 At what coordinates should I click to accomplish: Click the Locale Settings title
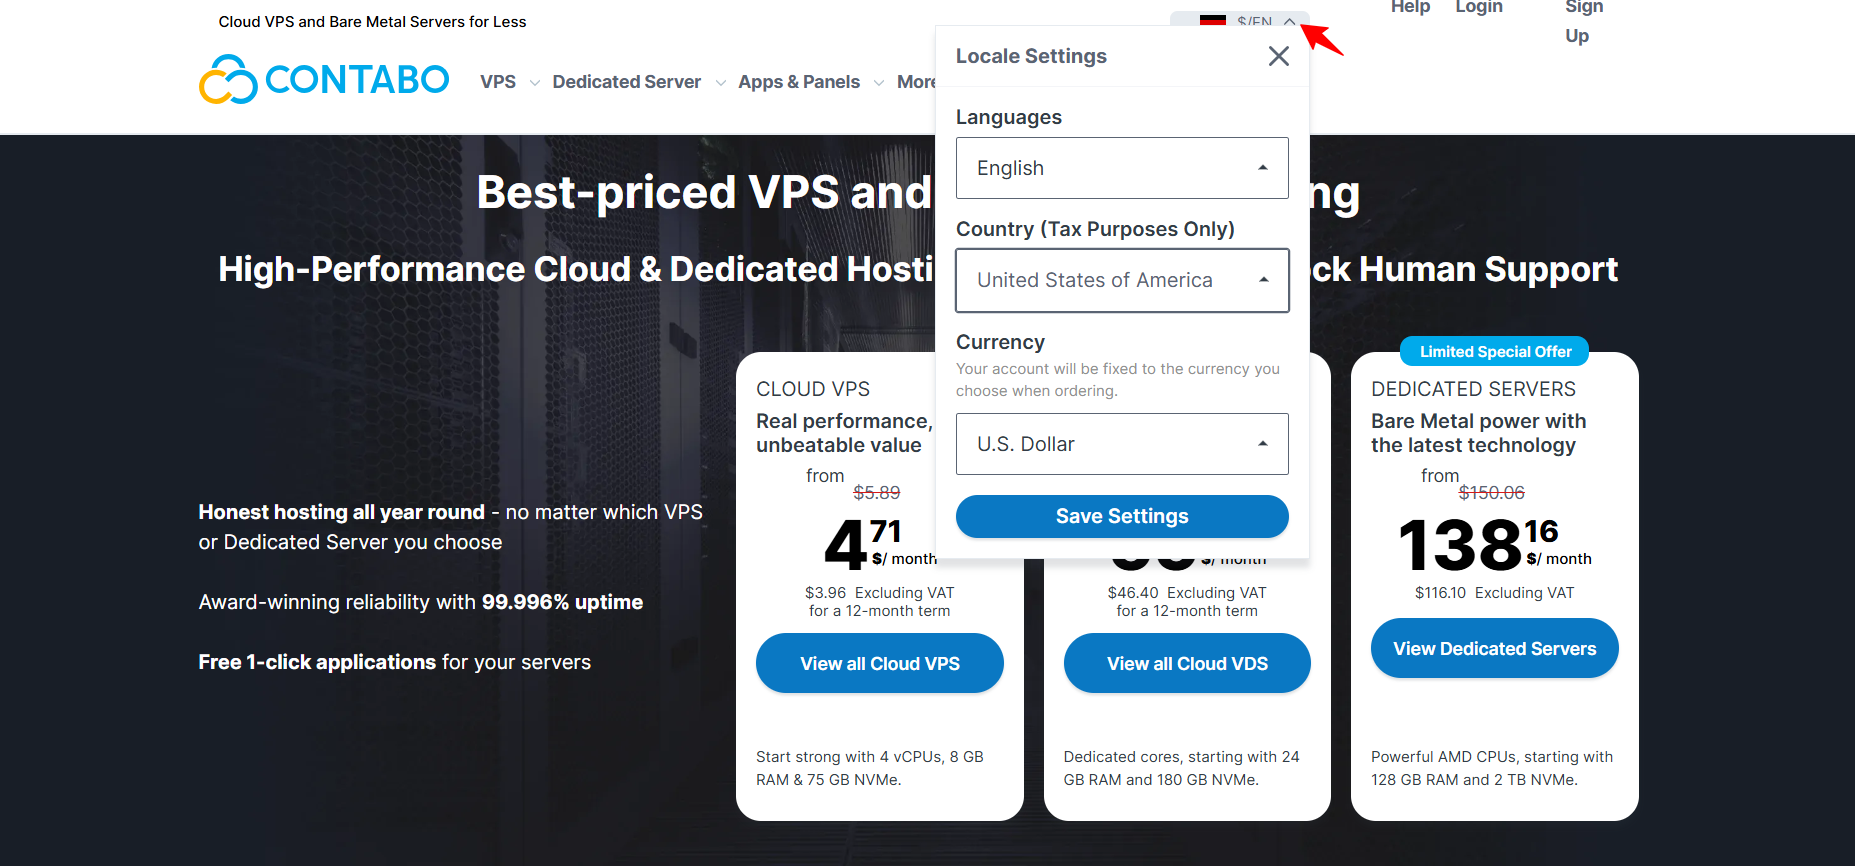[x=1031, y=56]
